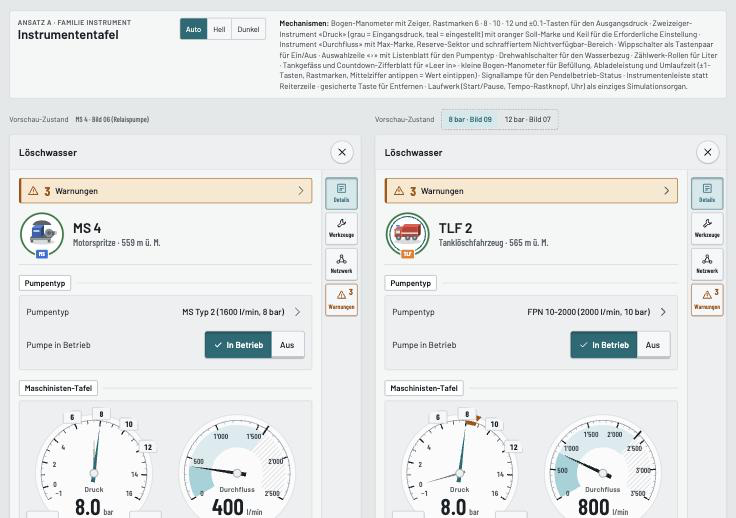Select the Maschinisten-Tafel label for MS 4
This screenshot has height=518, width=736.
[x=58, y=388]
